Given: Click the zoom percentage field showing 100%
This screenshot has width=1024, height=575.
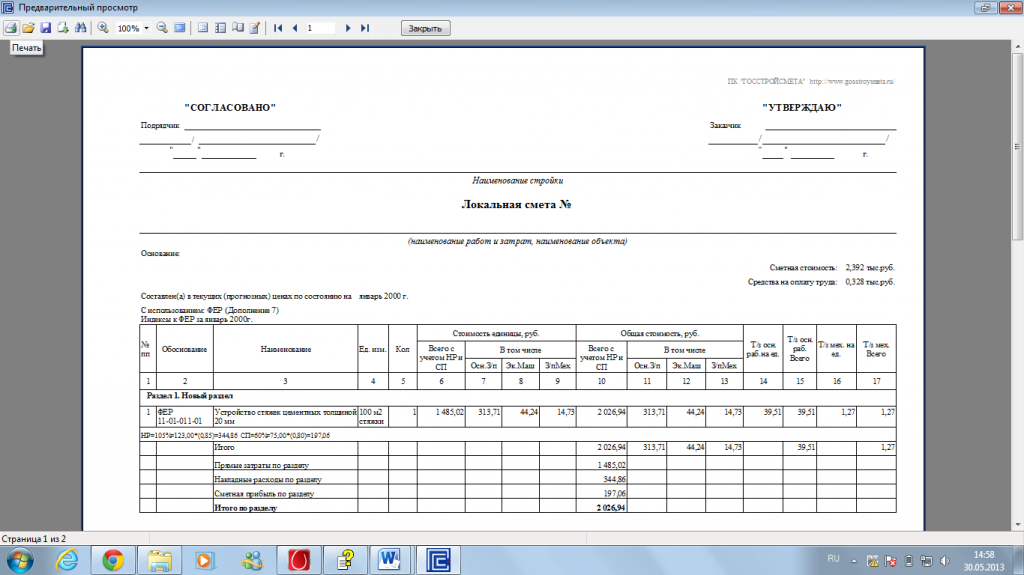Looking at the screenshot, I should (x=129, y=28).
